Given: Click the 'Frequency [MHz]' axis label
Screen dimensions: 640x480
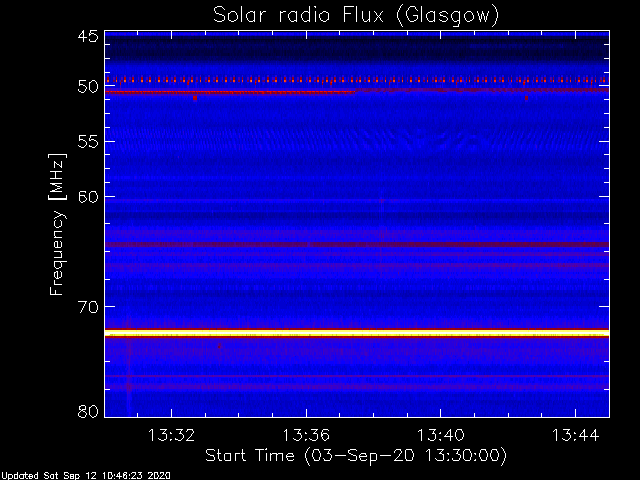Looking at the screenshot, I should (57, 224).
